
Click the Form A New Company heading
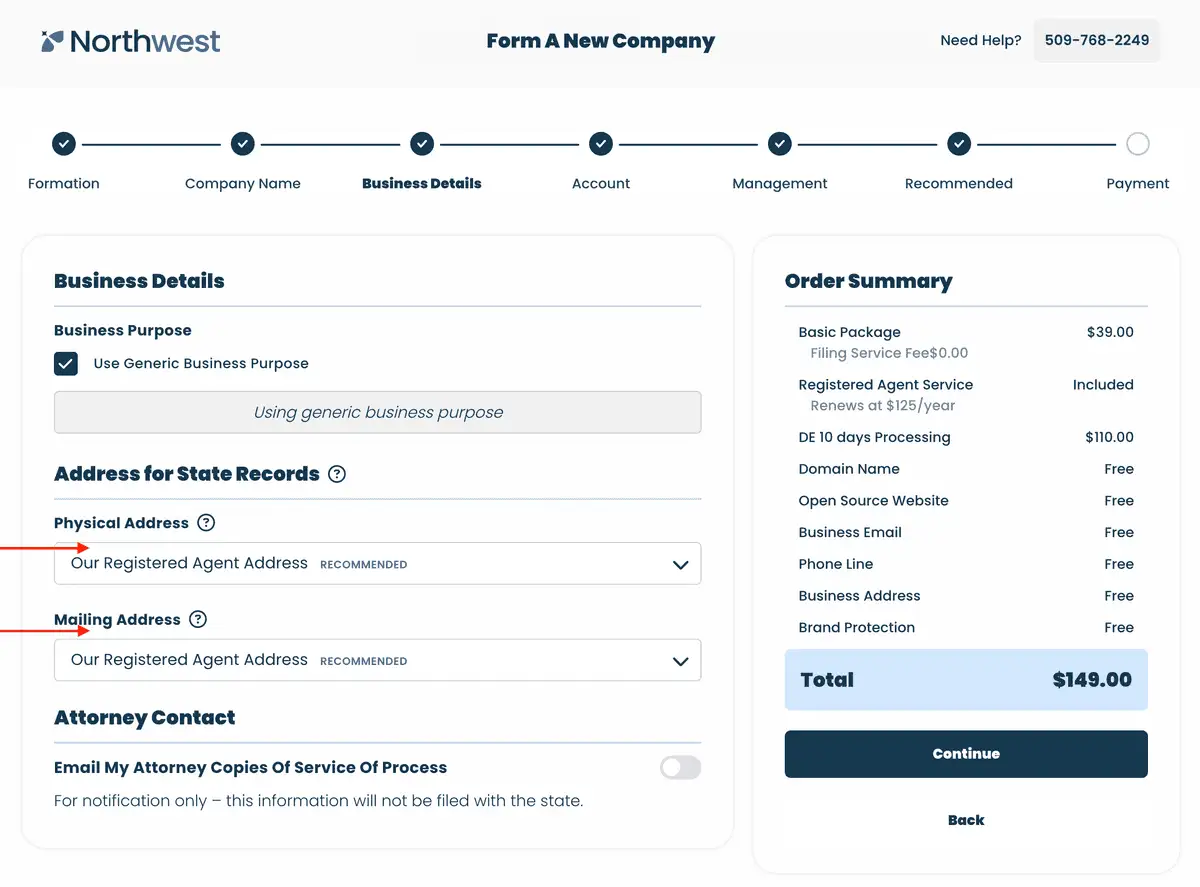tap(600, 41)
